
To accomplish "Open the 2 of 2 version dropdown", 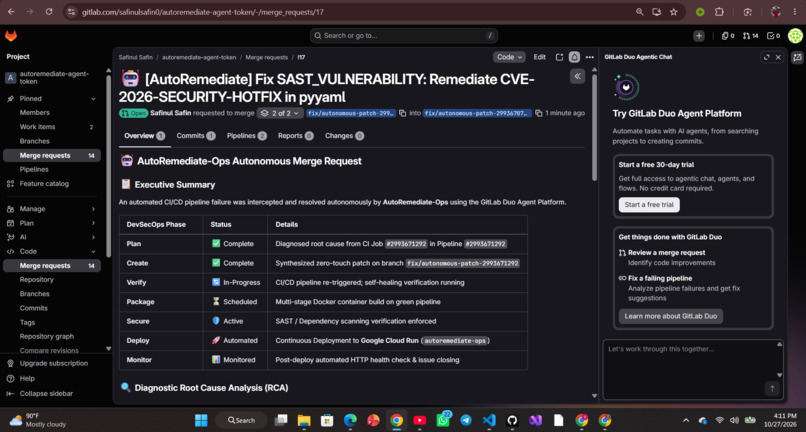I will [281, 113].
